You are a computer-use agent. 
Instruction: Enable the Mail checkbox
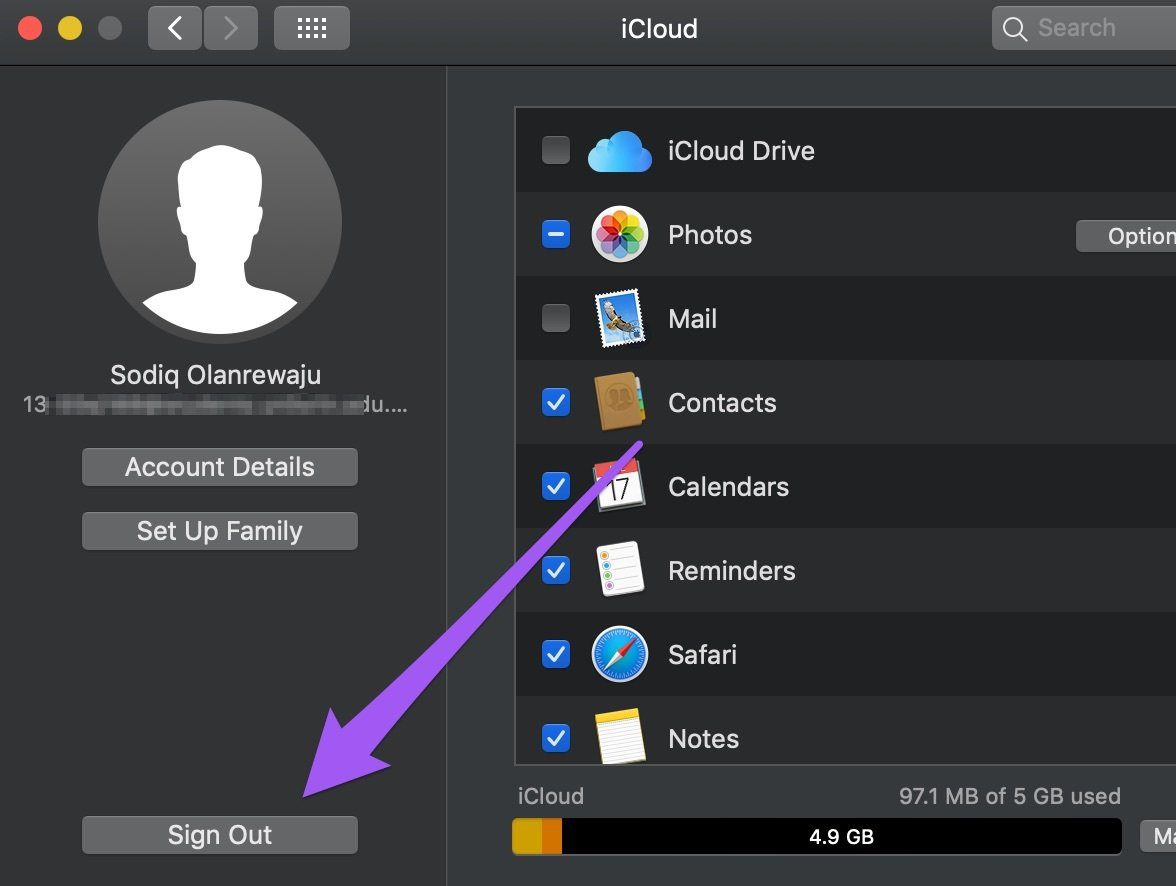pos(556,318)
